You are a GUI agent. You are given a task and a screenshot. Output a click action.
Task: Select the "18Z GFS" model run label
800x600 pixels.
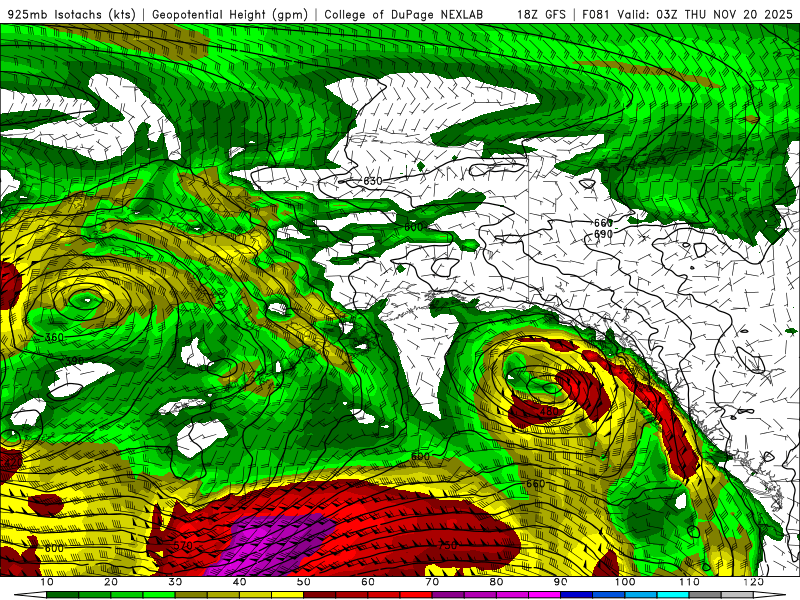541,14
